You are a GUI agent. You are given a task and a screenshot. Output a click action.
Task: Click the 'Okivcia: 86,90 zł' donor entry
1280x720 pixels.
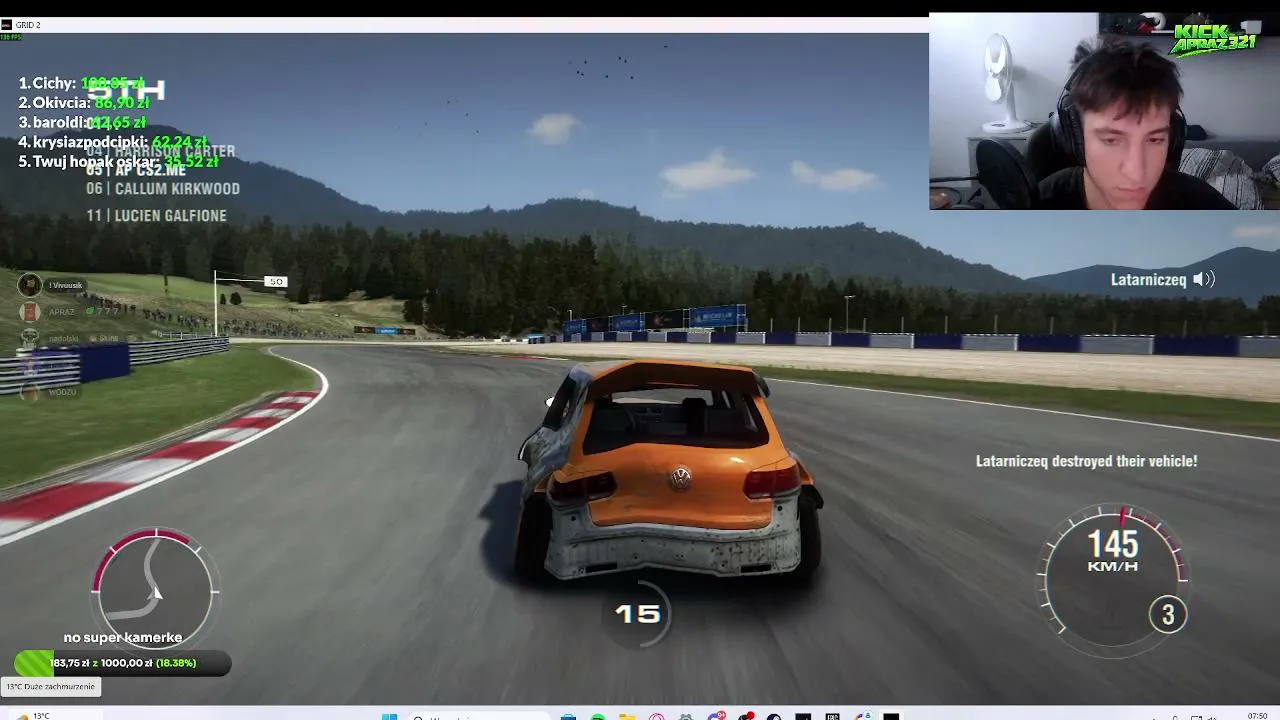pyautogui.click(x=84, y=102)
